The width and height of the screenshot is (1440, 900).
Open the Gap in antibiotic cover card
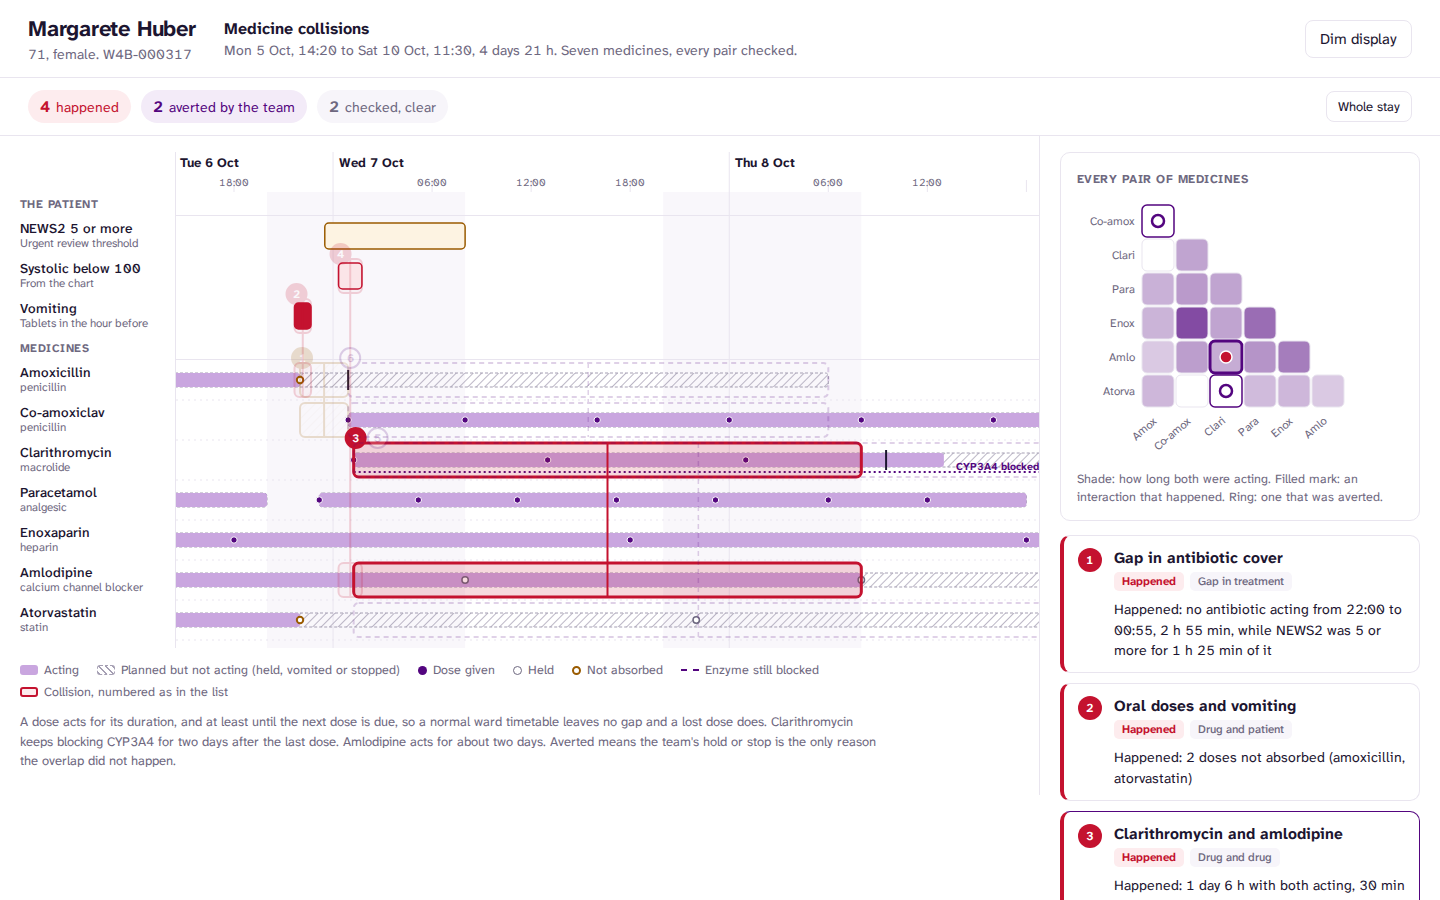1240,604
